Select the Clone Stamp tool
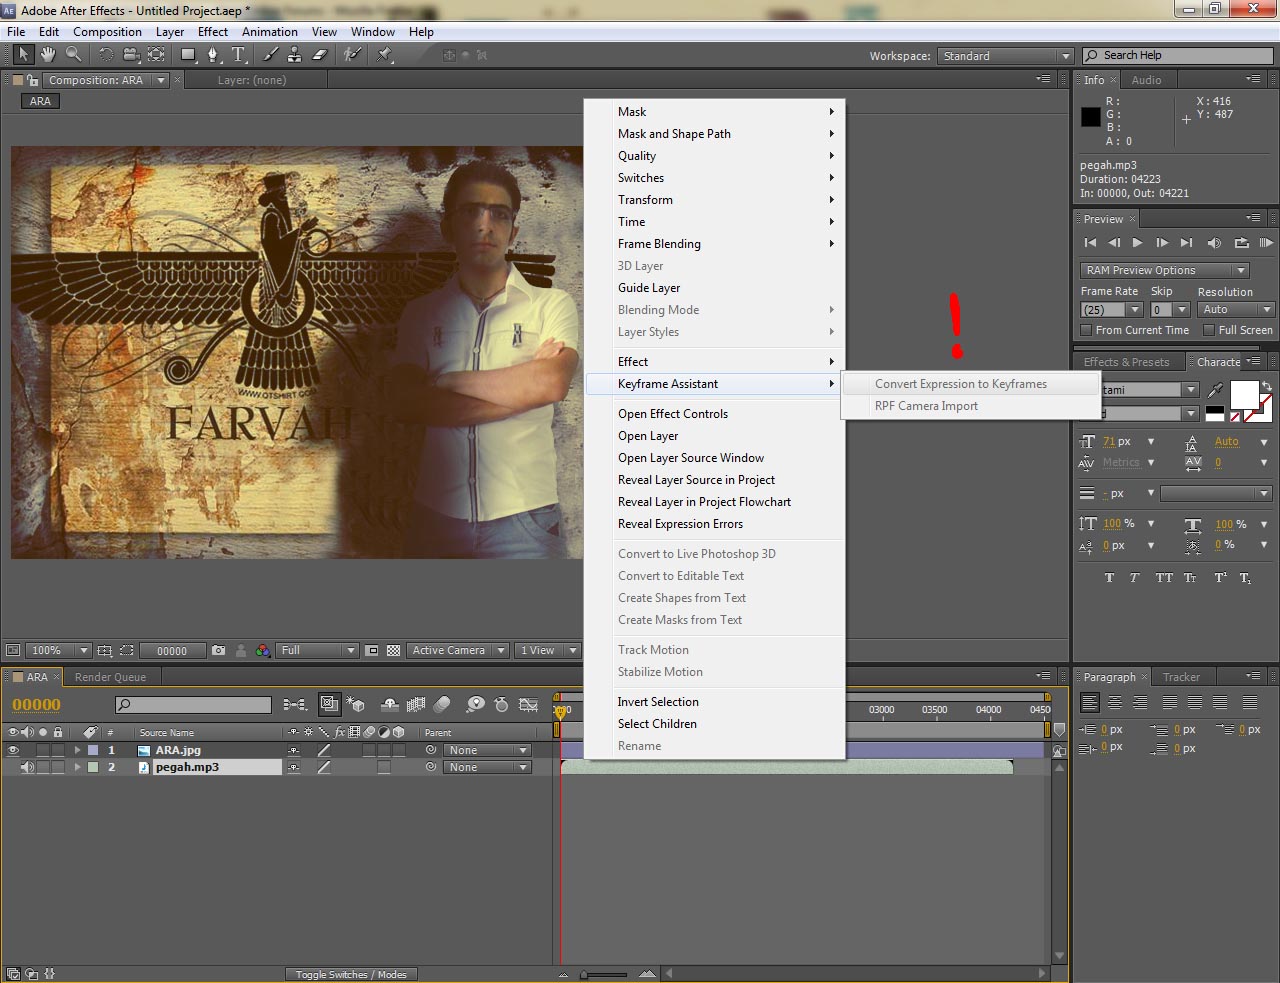 pos(295,55)
